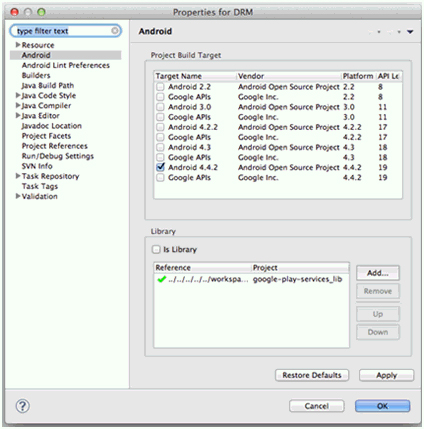Open the Java Build Path page
This screenshot has height=429, width=424.
(48, 85)
